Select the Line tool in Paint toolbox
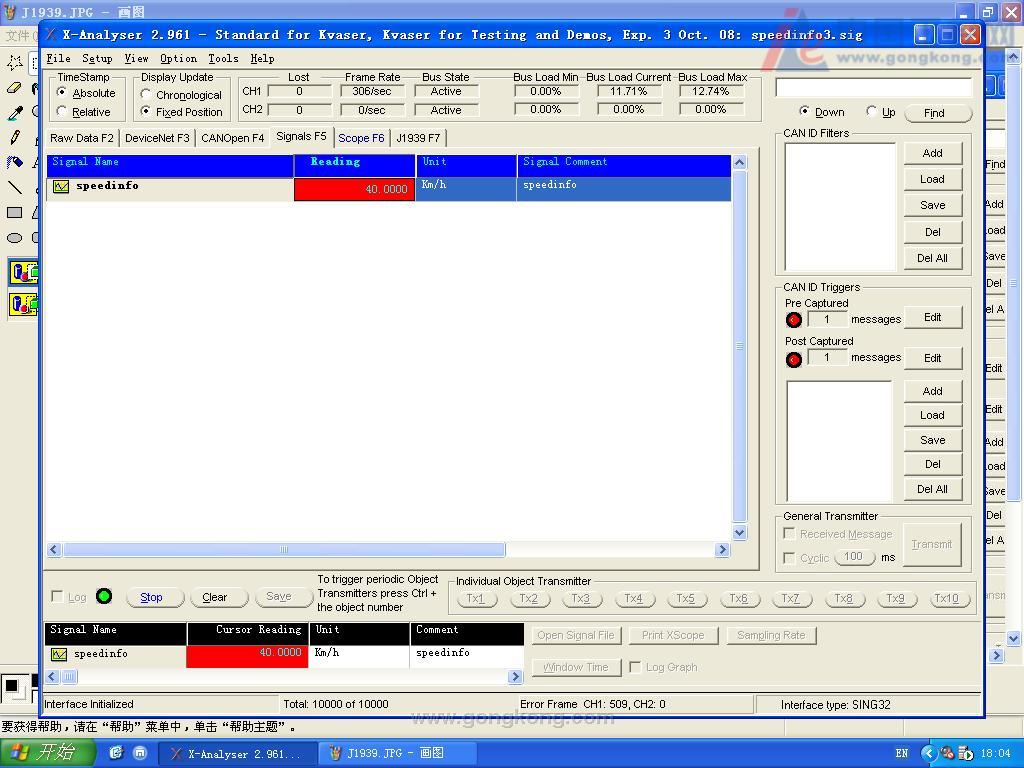Image resolution: width=1024 pixels, height=768 pixels. click(15, 188)
